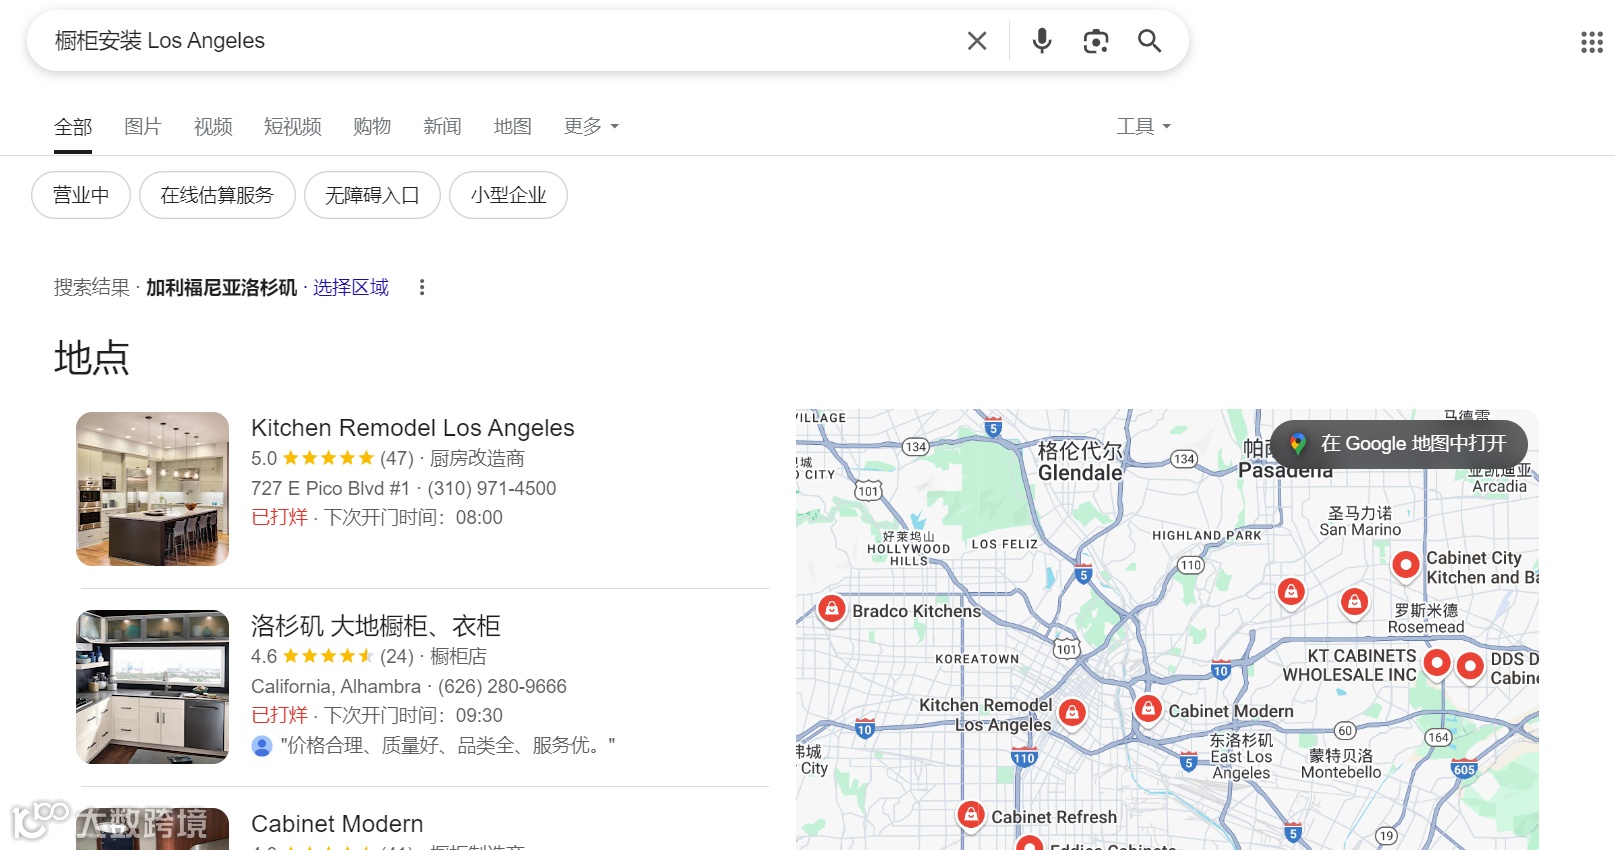Open the 洛杉矶 大地橱柜、衣柜 listing title
1615x850 pixels.
pos(376,626)
